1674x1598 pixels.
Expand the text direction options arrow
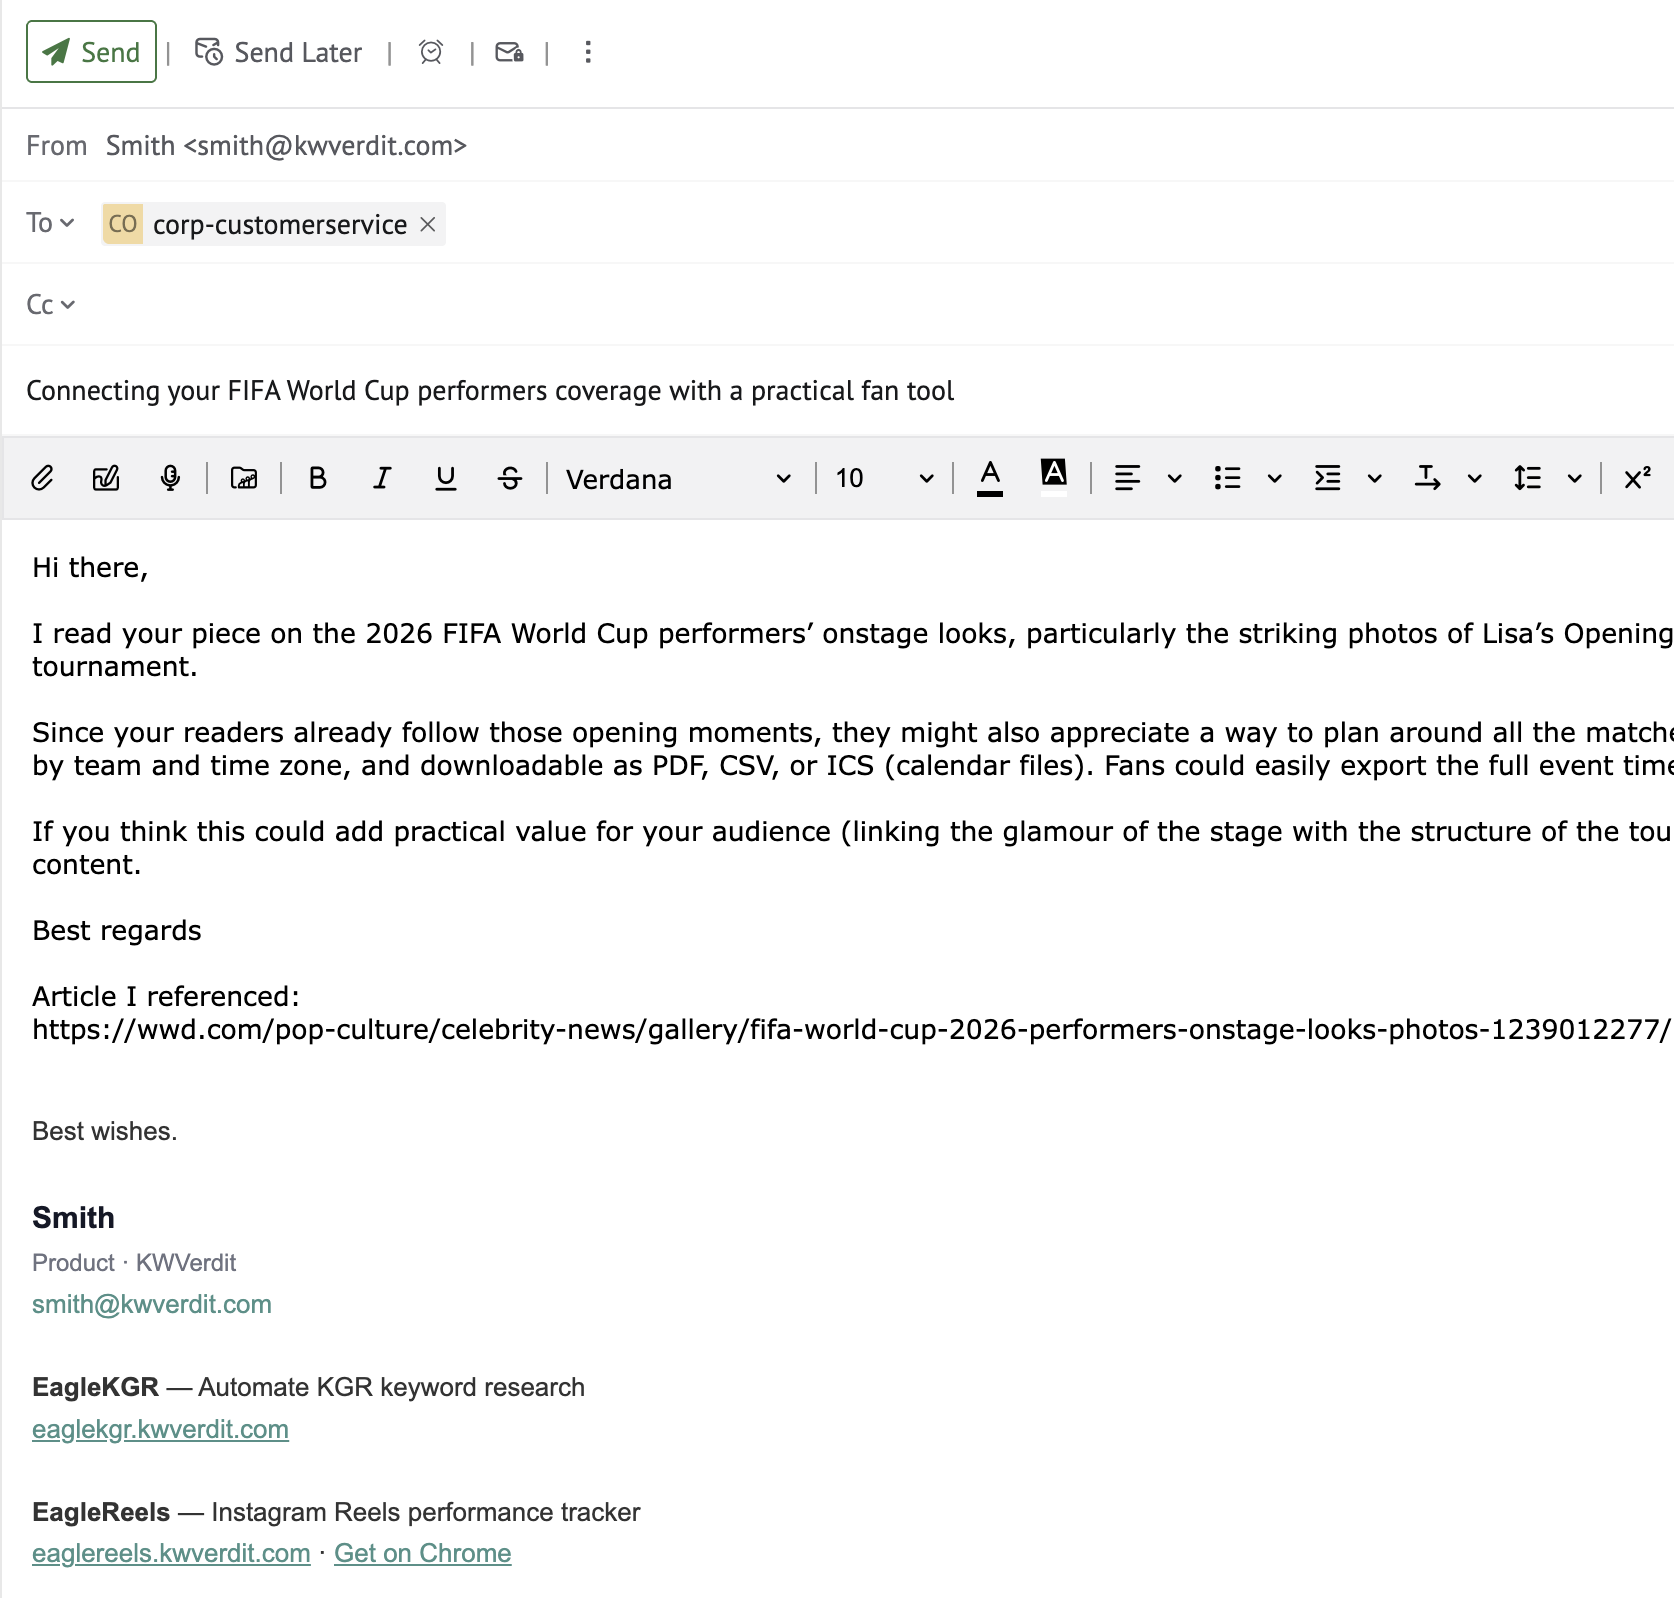[x=1475, y=479]
